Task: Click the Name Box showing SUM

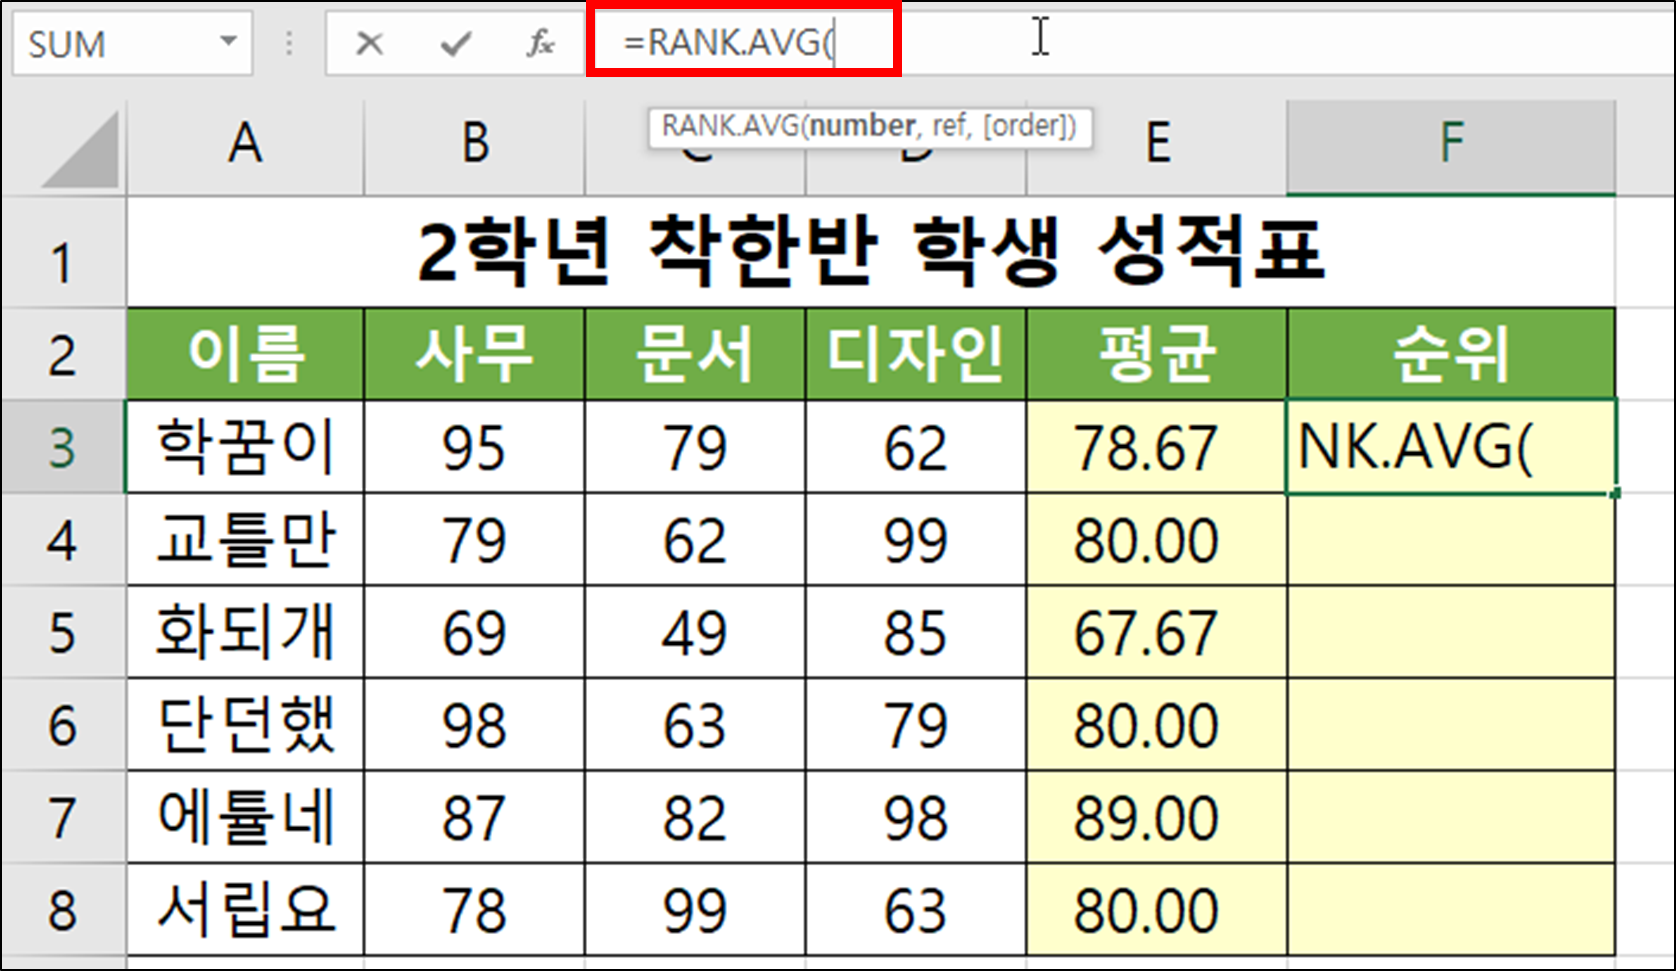Action: 110,42
